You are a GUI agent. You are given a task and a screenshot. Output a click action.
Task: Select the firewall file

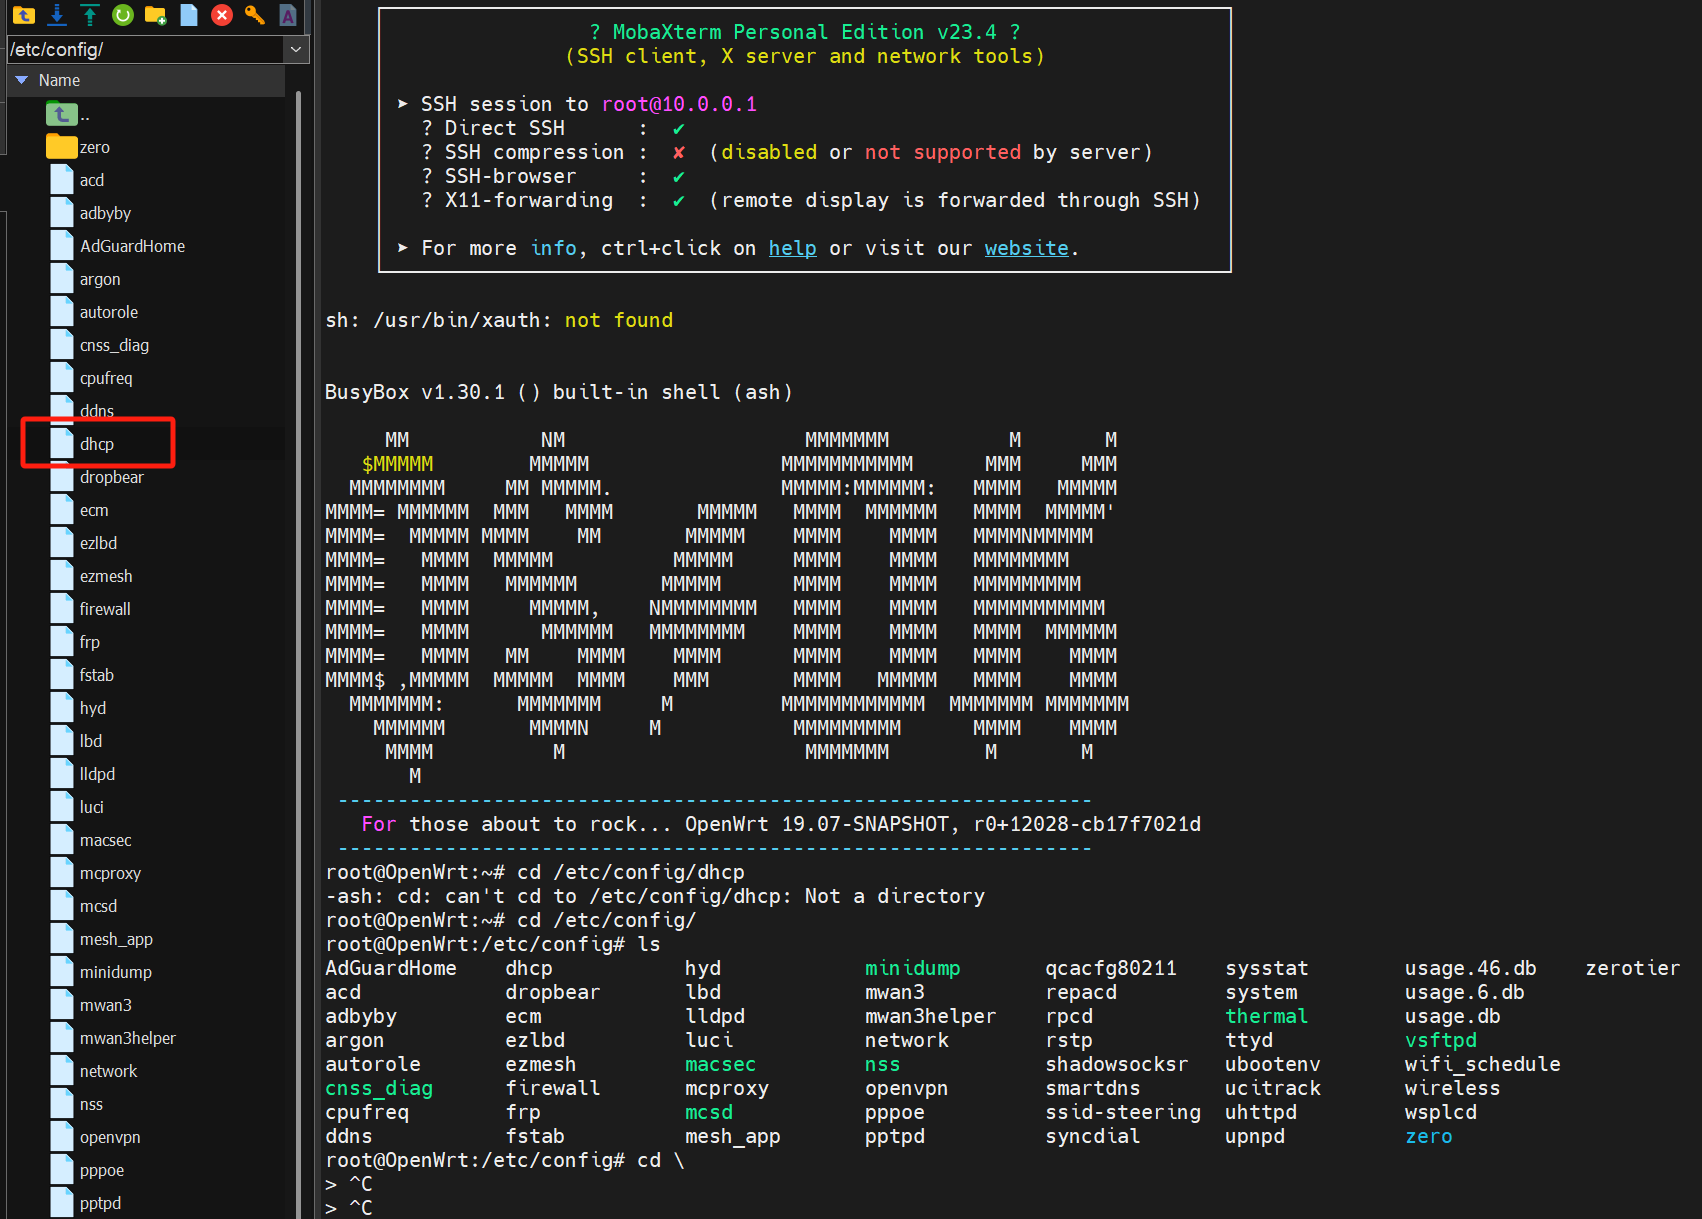click(91, 609)
